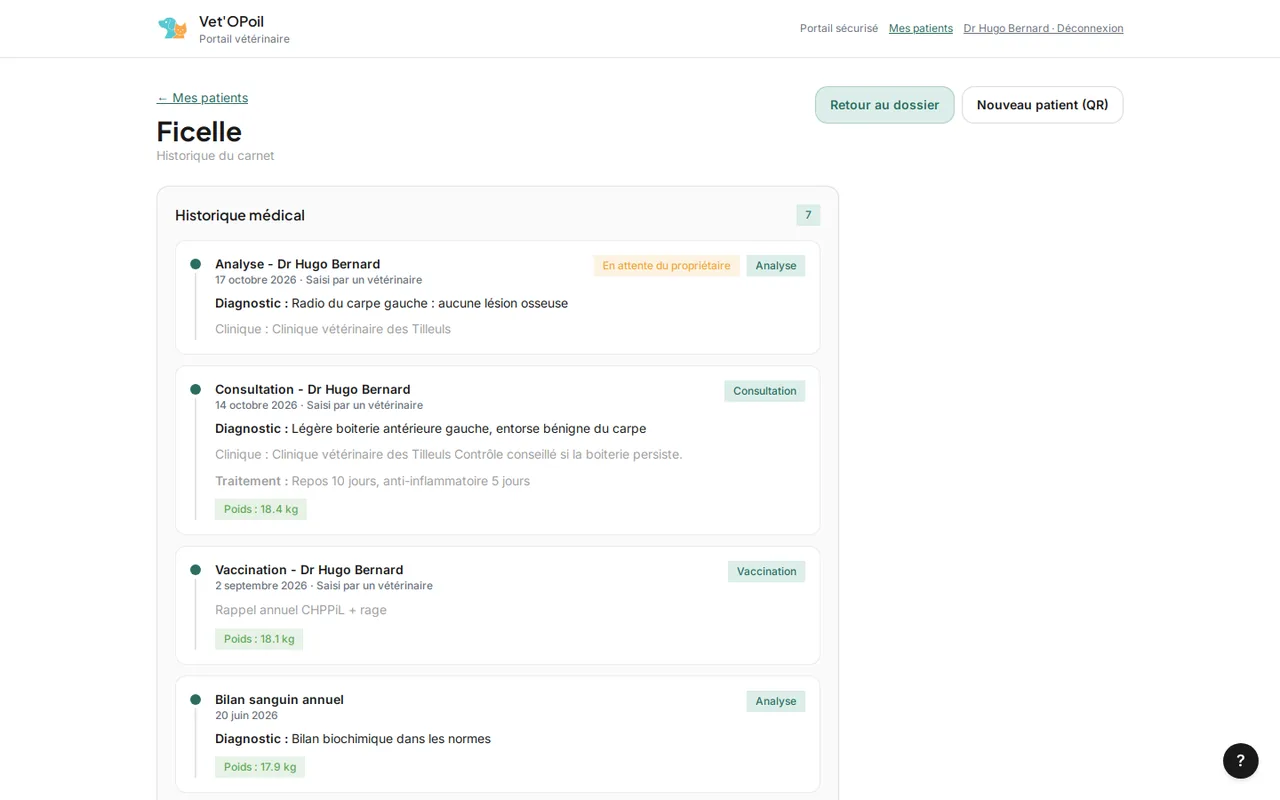1280x800 pixels.
Task: Click the Traitement line with Repos 10 jours
Action: click(372, 481)
